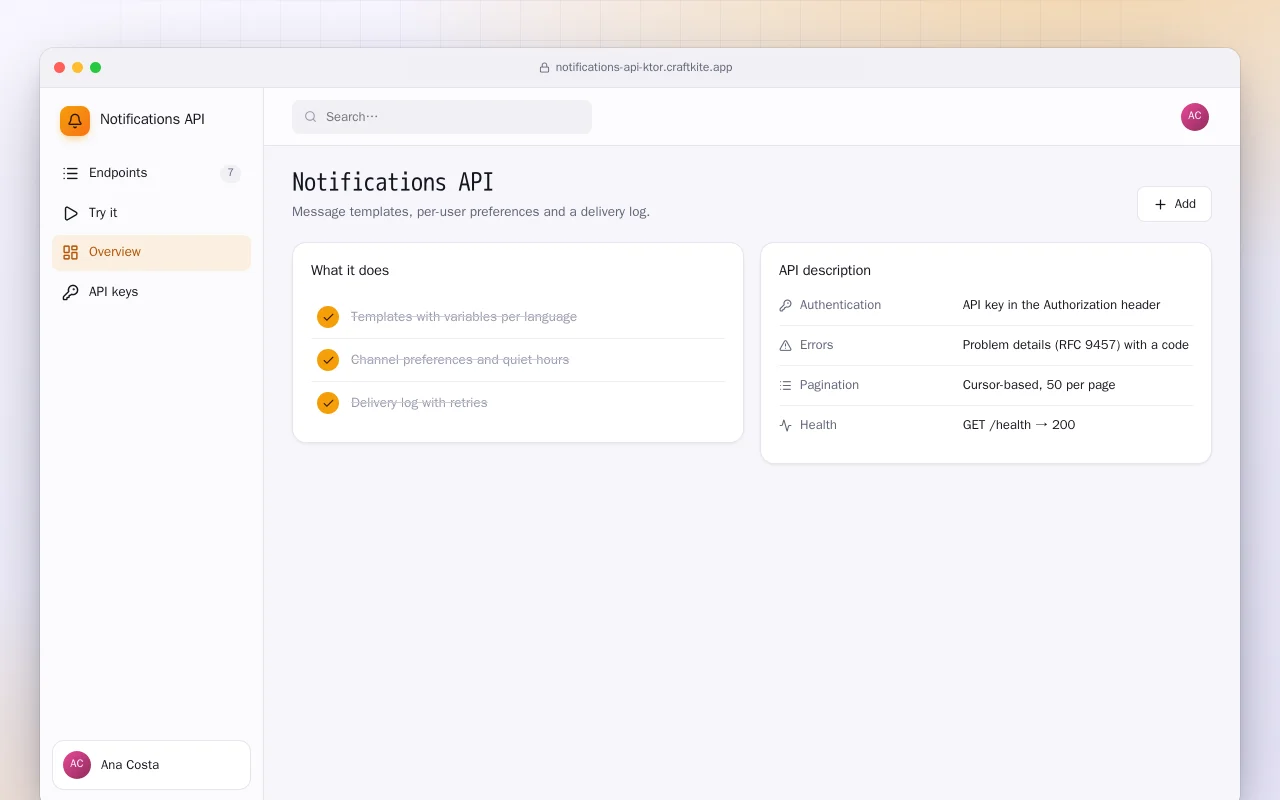The height and width of the screenshot is (800, 1280).
Task: Click the green maximize window button
Action: [96, 68]
